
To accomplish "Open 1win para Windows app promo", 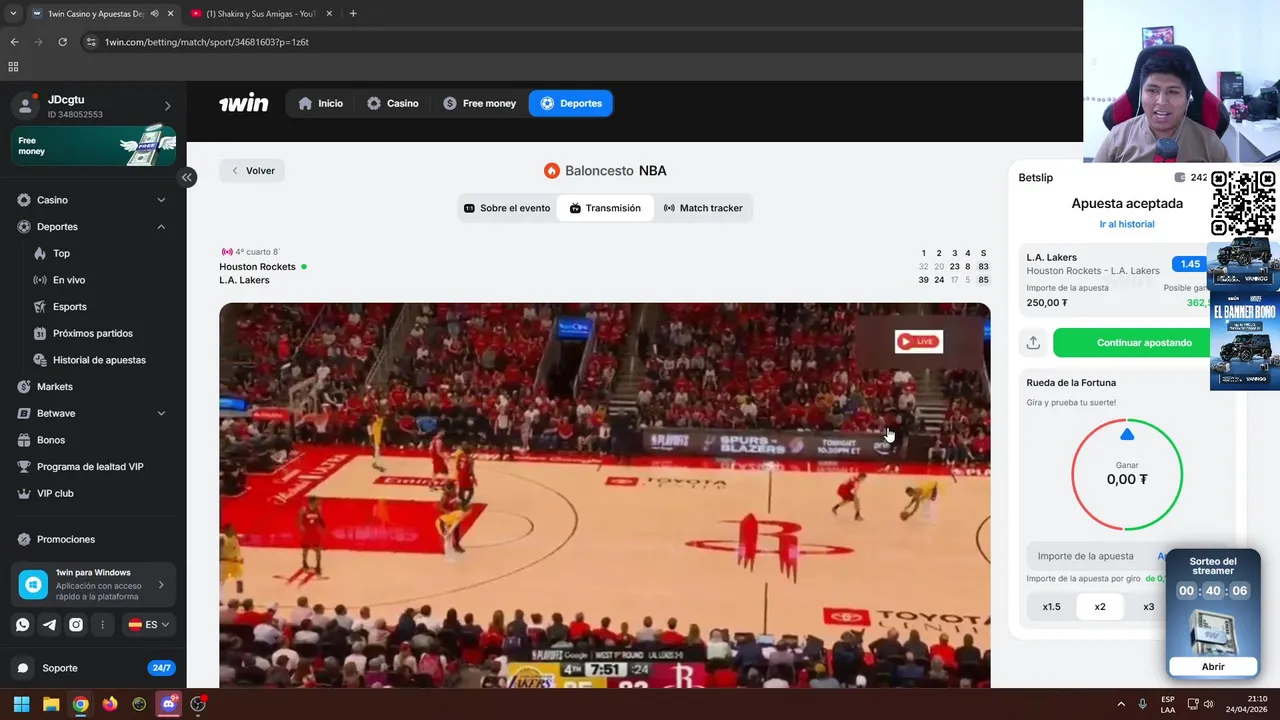I will coord(93,585).
